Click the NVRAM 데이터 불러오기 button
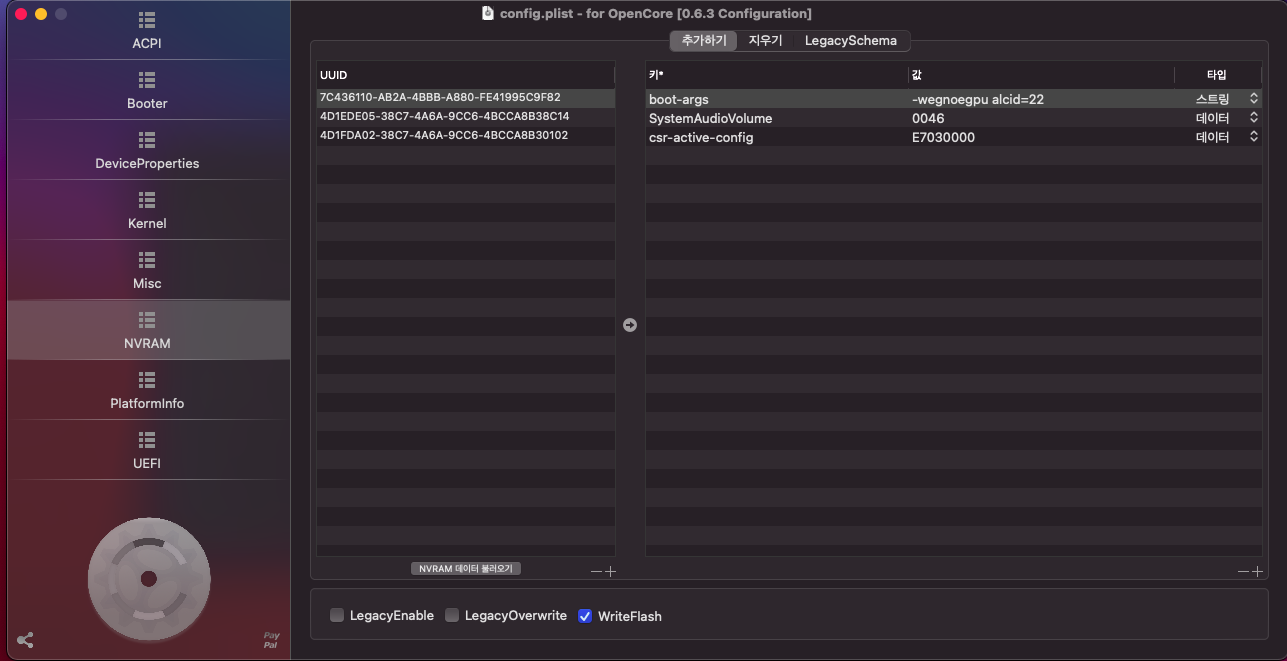Viewport: 1287px width, 661px height. pyautogui.click(x=466, y=568)
